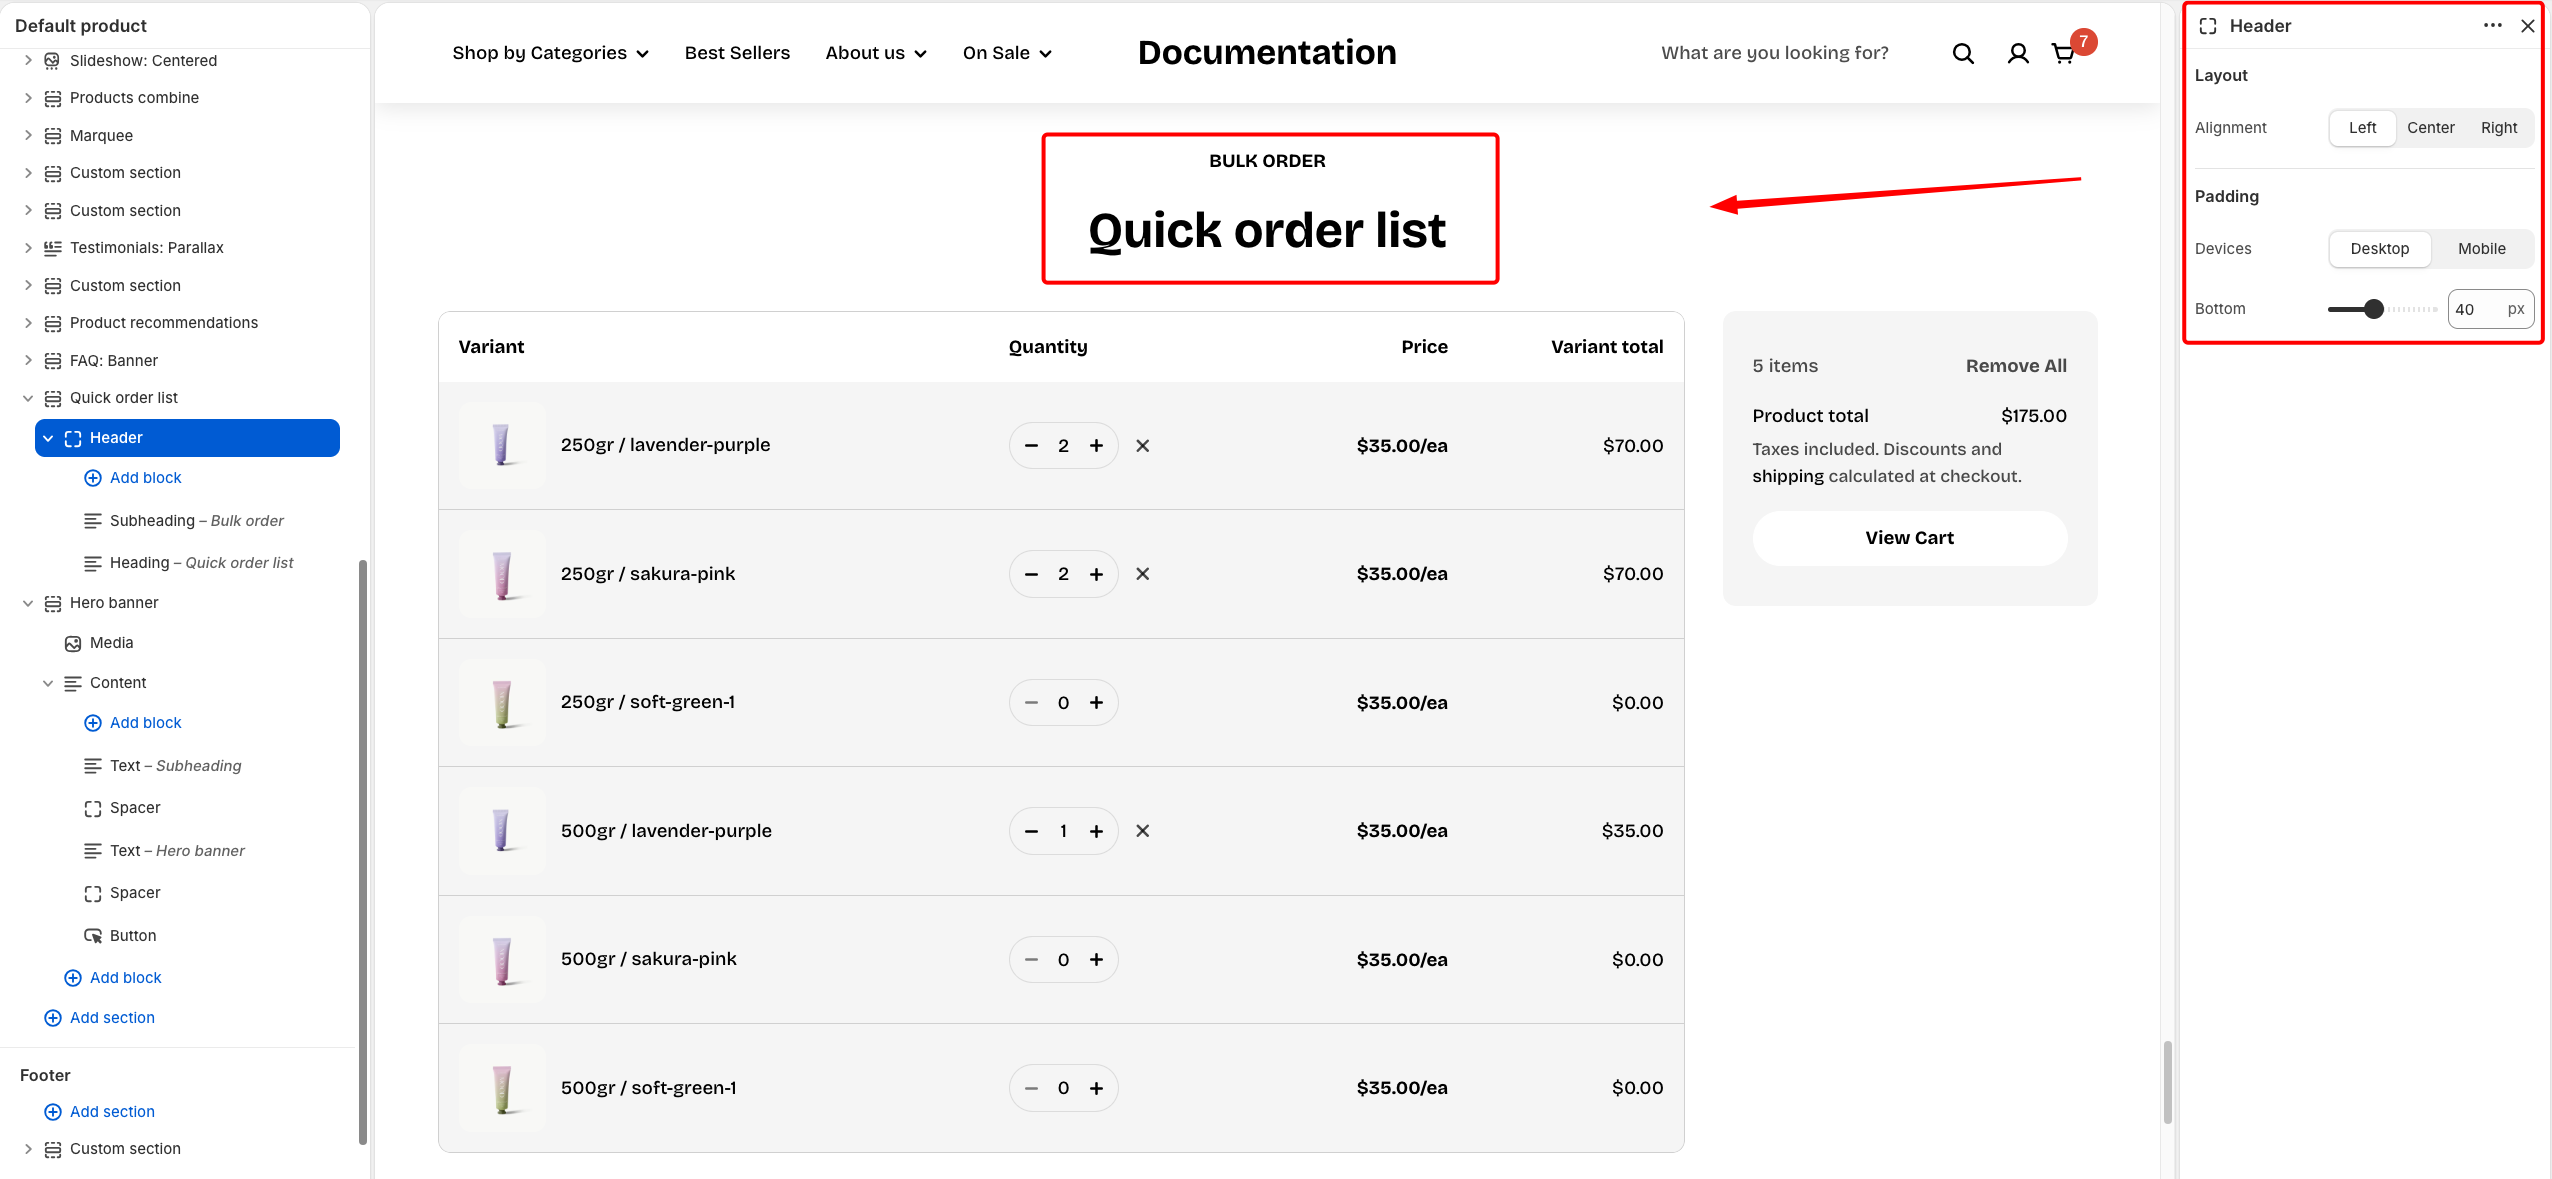Set alignment to Left
Screen dimensions: 2552x1179
click(x=2362, y=128)
